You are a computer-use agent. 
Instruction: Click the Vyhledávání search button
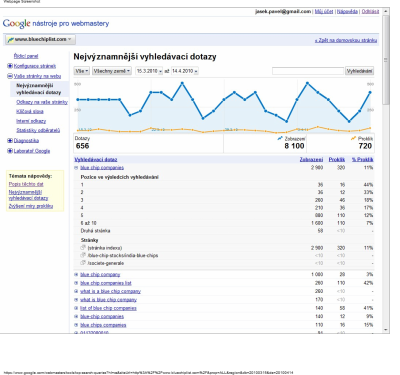click(359, 71)
